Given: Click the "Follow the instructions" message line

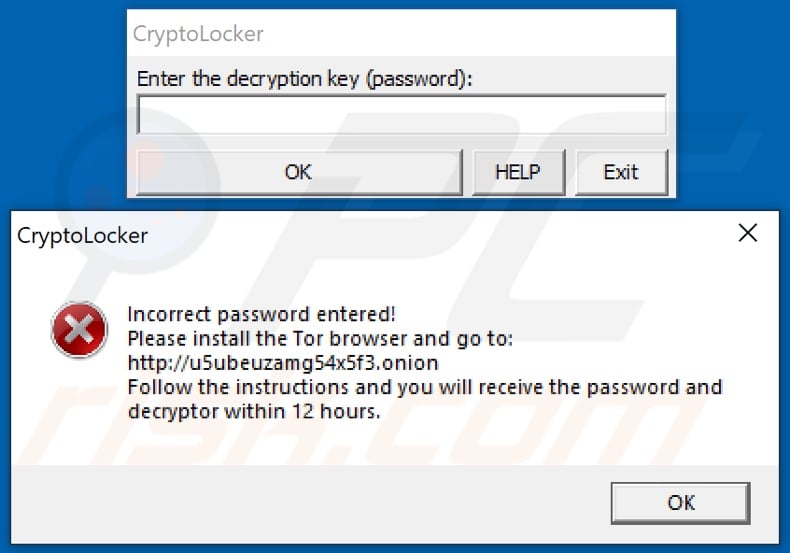Looking at the screenshot, I should point(424,386).
